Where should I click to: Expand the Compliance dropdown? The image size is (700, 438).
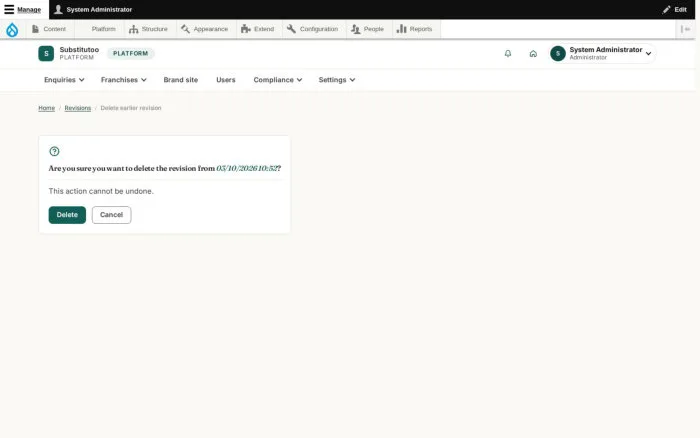click(x=278, y=80)
